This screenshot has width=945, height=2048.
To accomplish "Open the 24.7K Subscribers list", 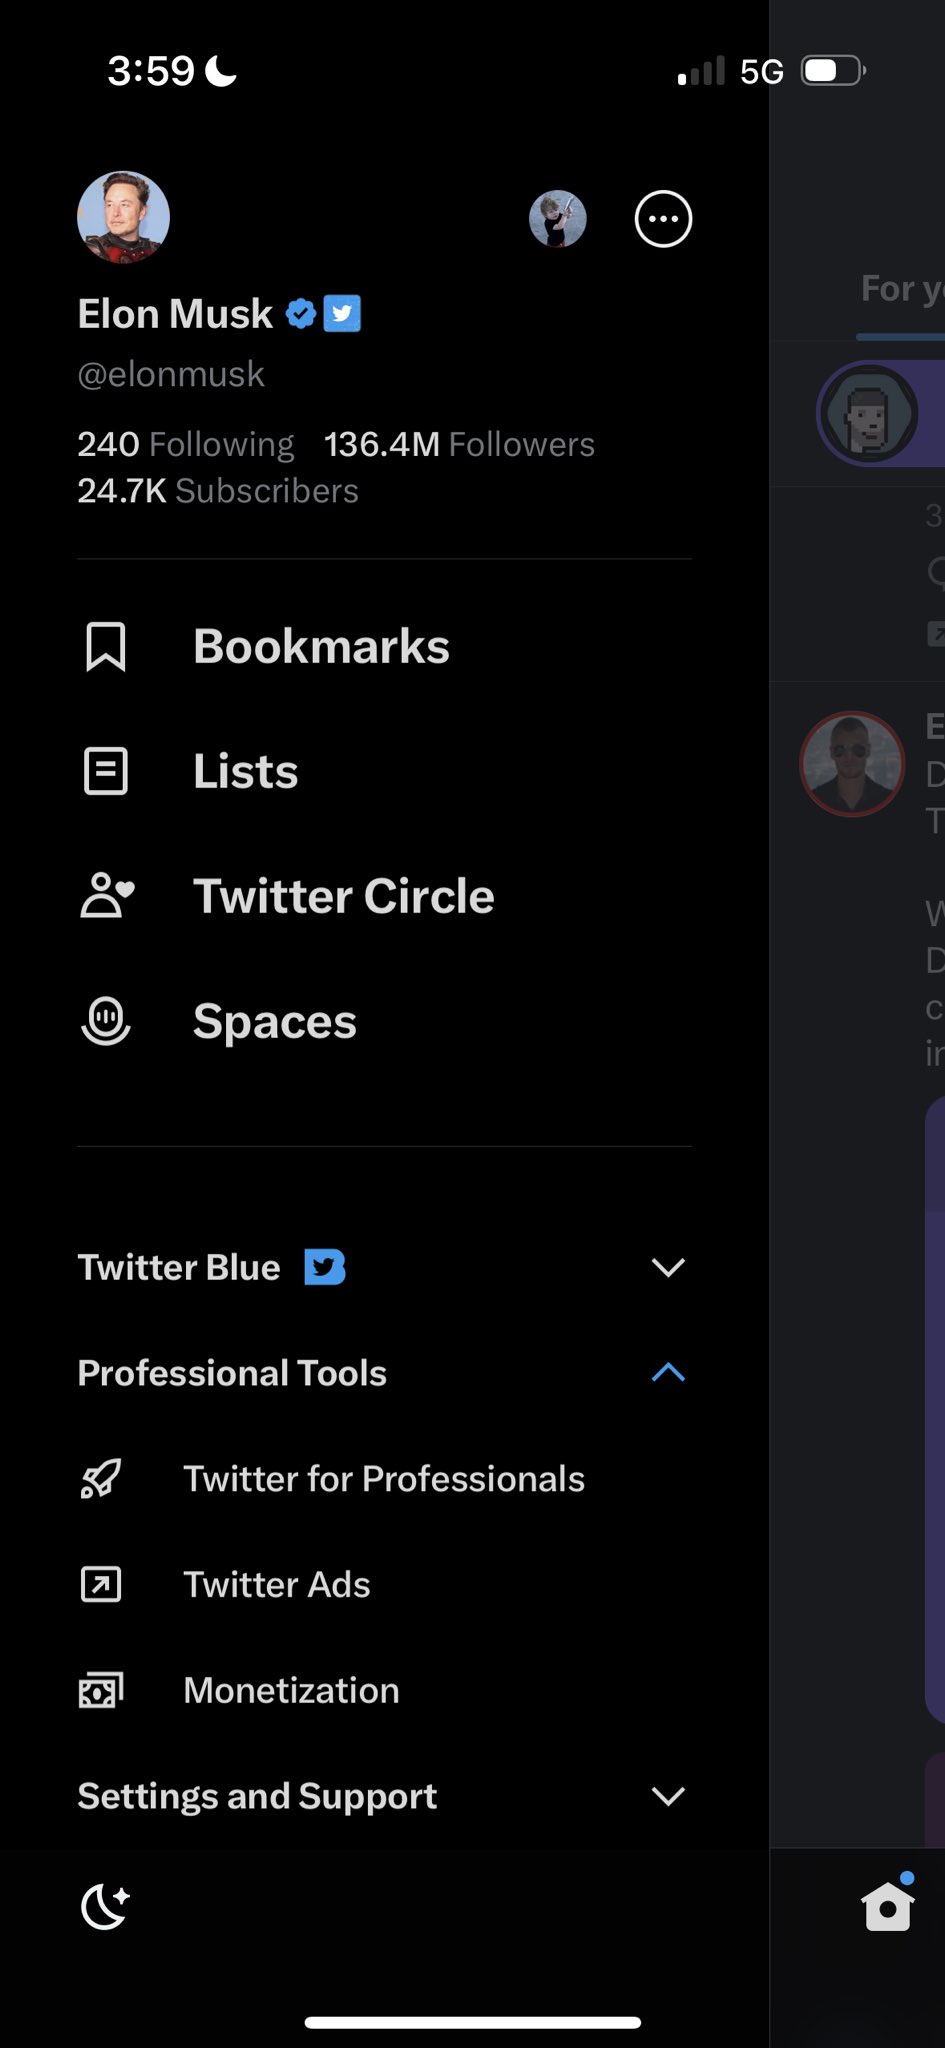I will tap(218, 491).
